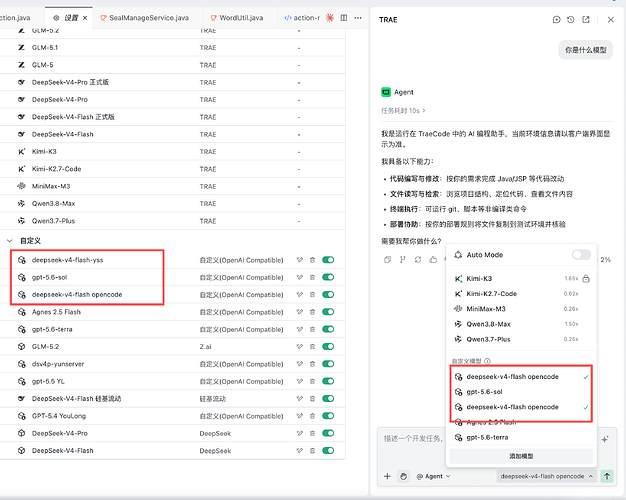Switch off the gpt-5.5 YL toggle
This screenshot has height=500, width=626.
click(328, 381)
